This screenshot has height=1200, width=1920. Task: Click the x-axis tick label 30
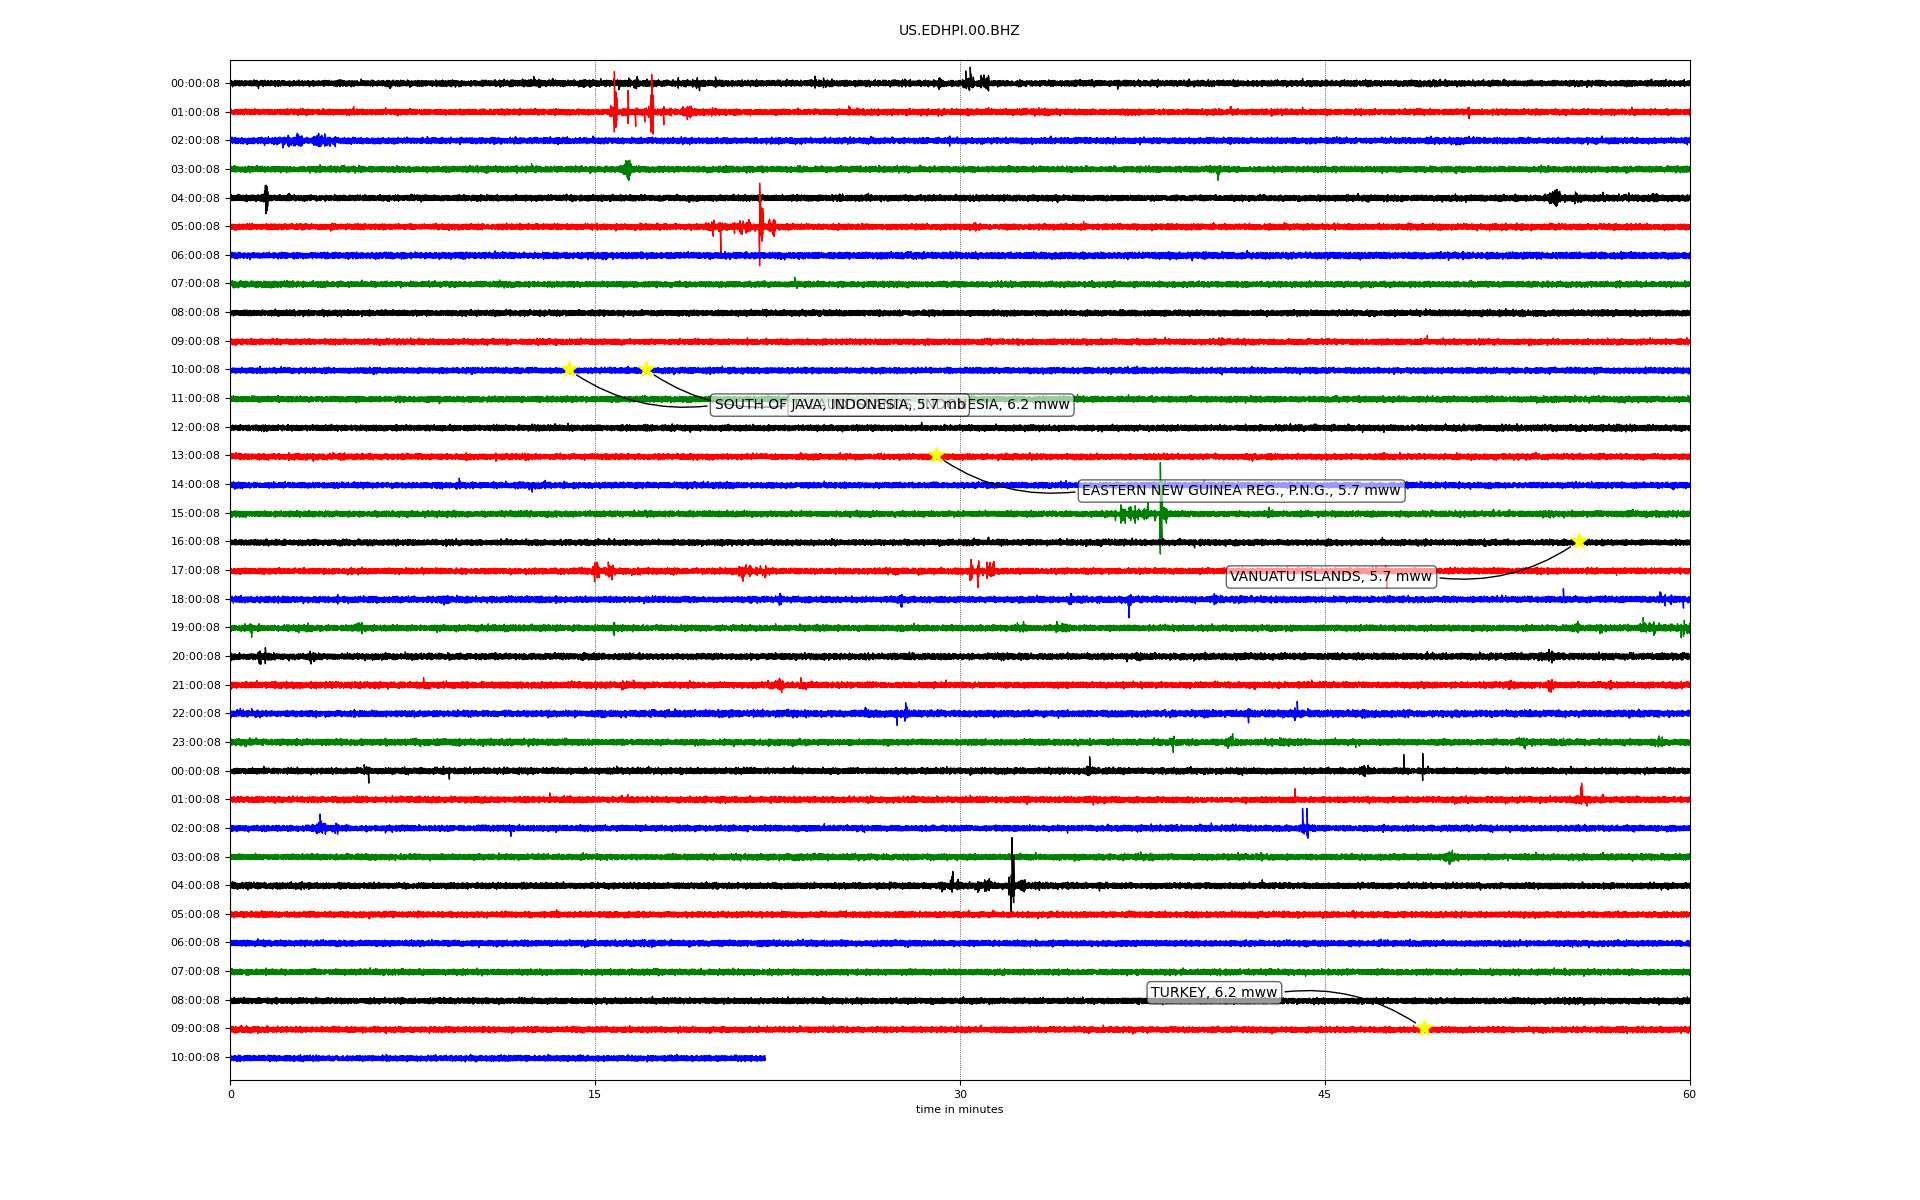point(960,1094)
